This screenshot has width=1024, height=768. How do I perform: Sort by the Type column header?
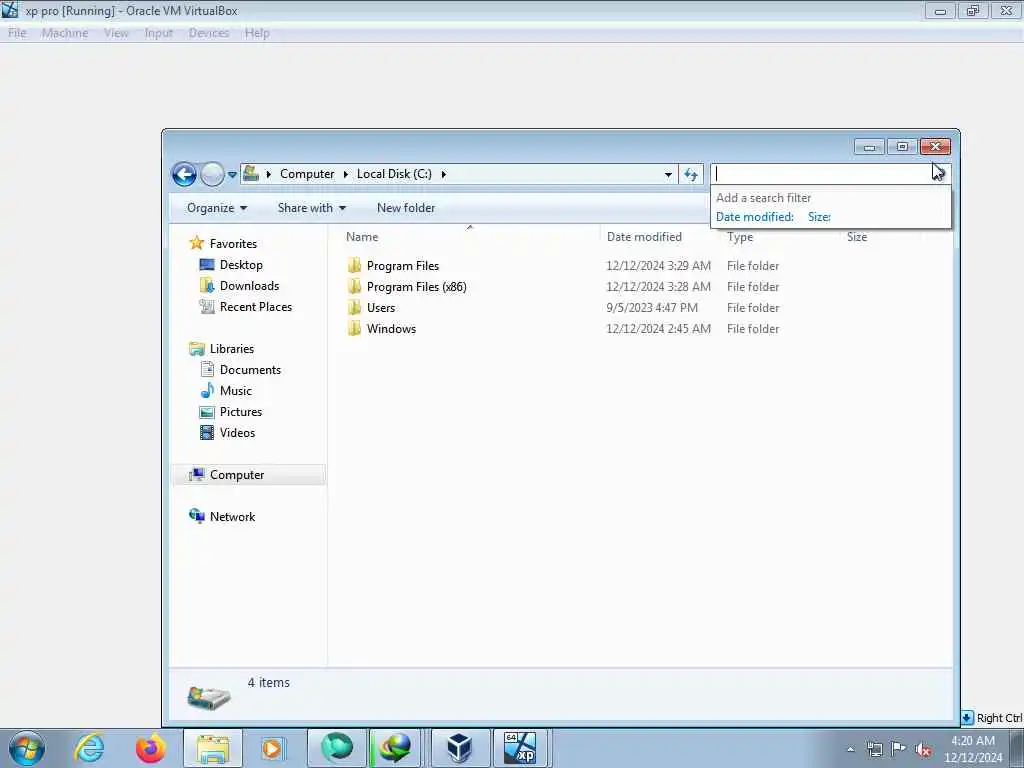click(740, 237)
